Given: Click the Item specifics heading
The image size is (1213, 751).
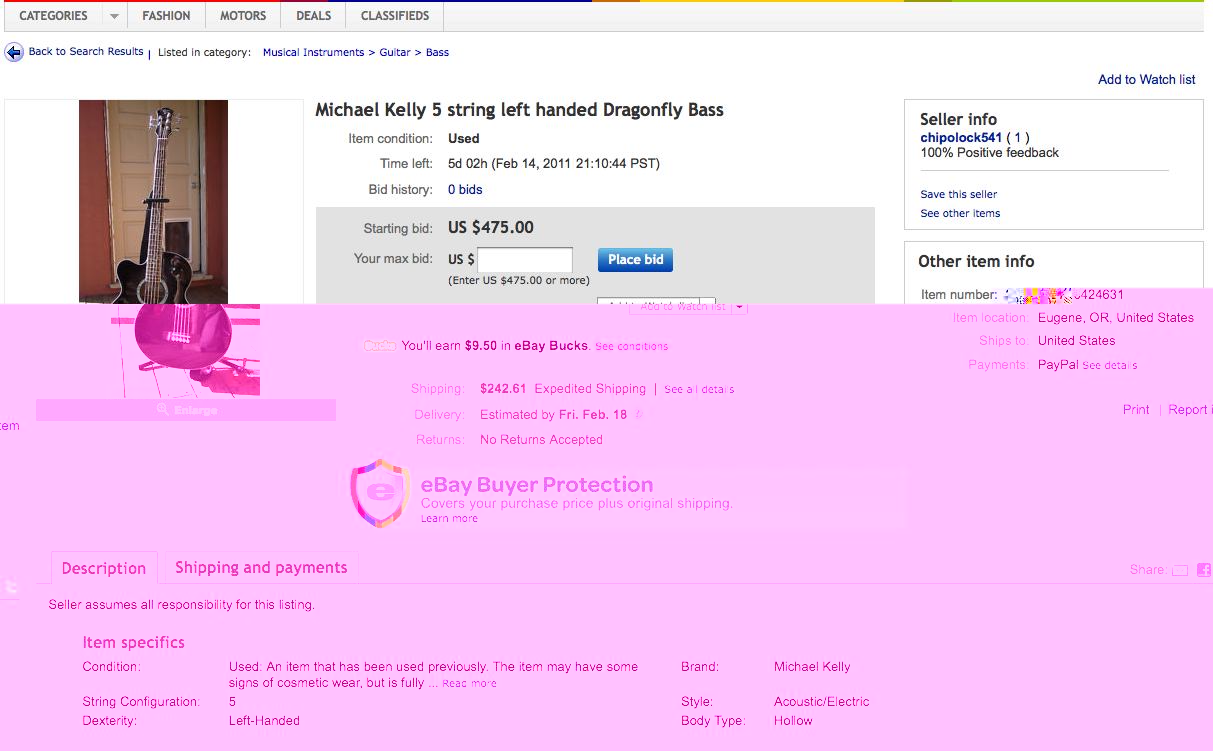Looking at the screenshot, I should [x=133, y=642].
